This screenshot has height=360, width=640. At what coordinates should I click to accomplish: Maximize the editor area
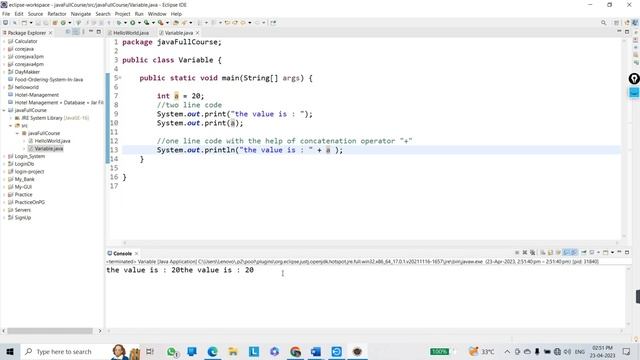click(x=627, y=32)
